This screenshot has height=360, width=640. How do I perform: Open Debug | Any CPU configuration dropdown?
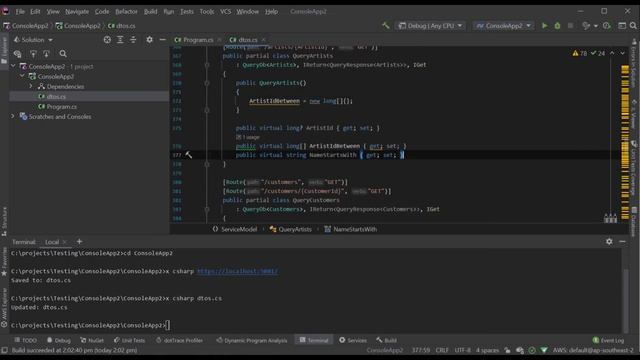point(430,26)
